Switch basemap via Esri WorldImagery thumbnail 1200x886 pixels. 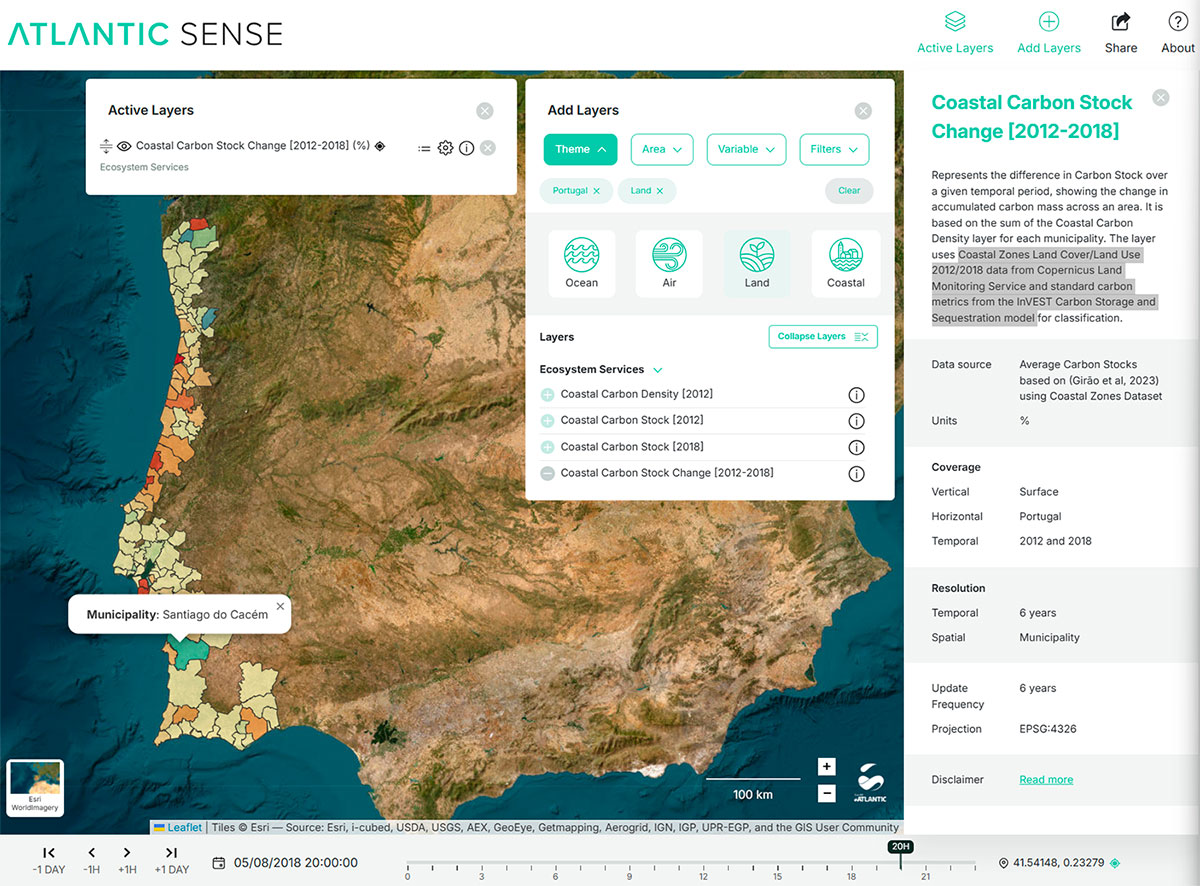tap(35, 789)
